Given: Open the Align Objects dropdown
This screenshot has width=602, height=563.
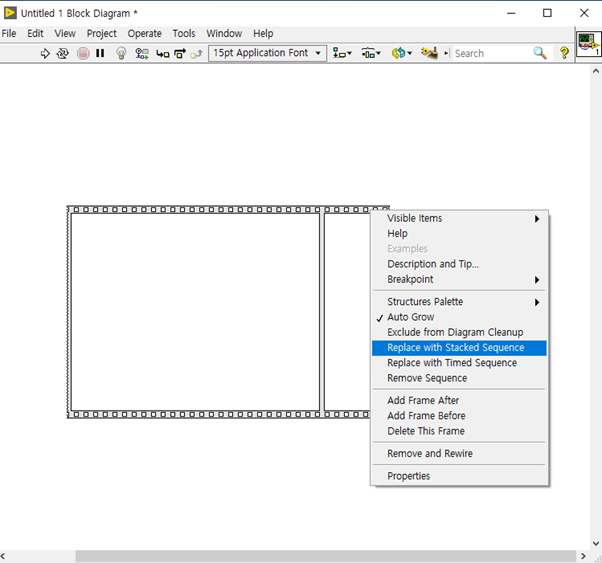Looking at the screenshot, I should tap(342, 53).
